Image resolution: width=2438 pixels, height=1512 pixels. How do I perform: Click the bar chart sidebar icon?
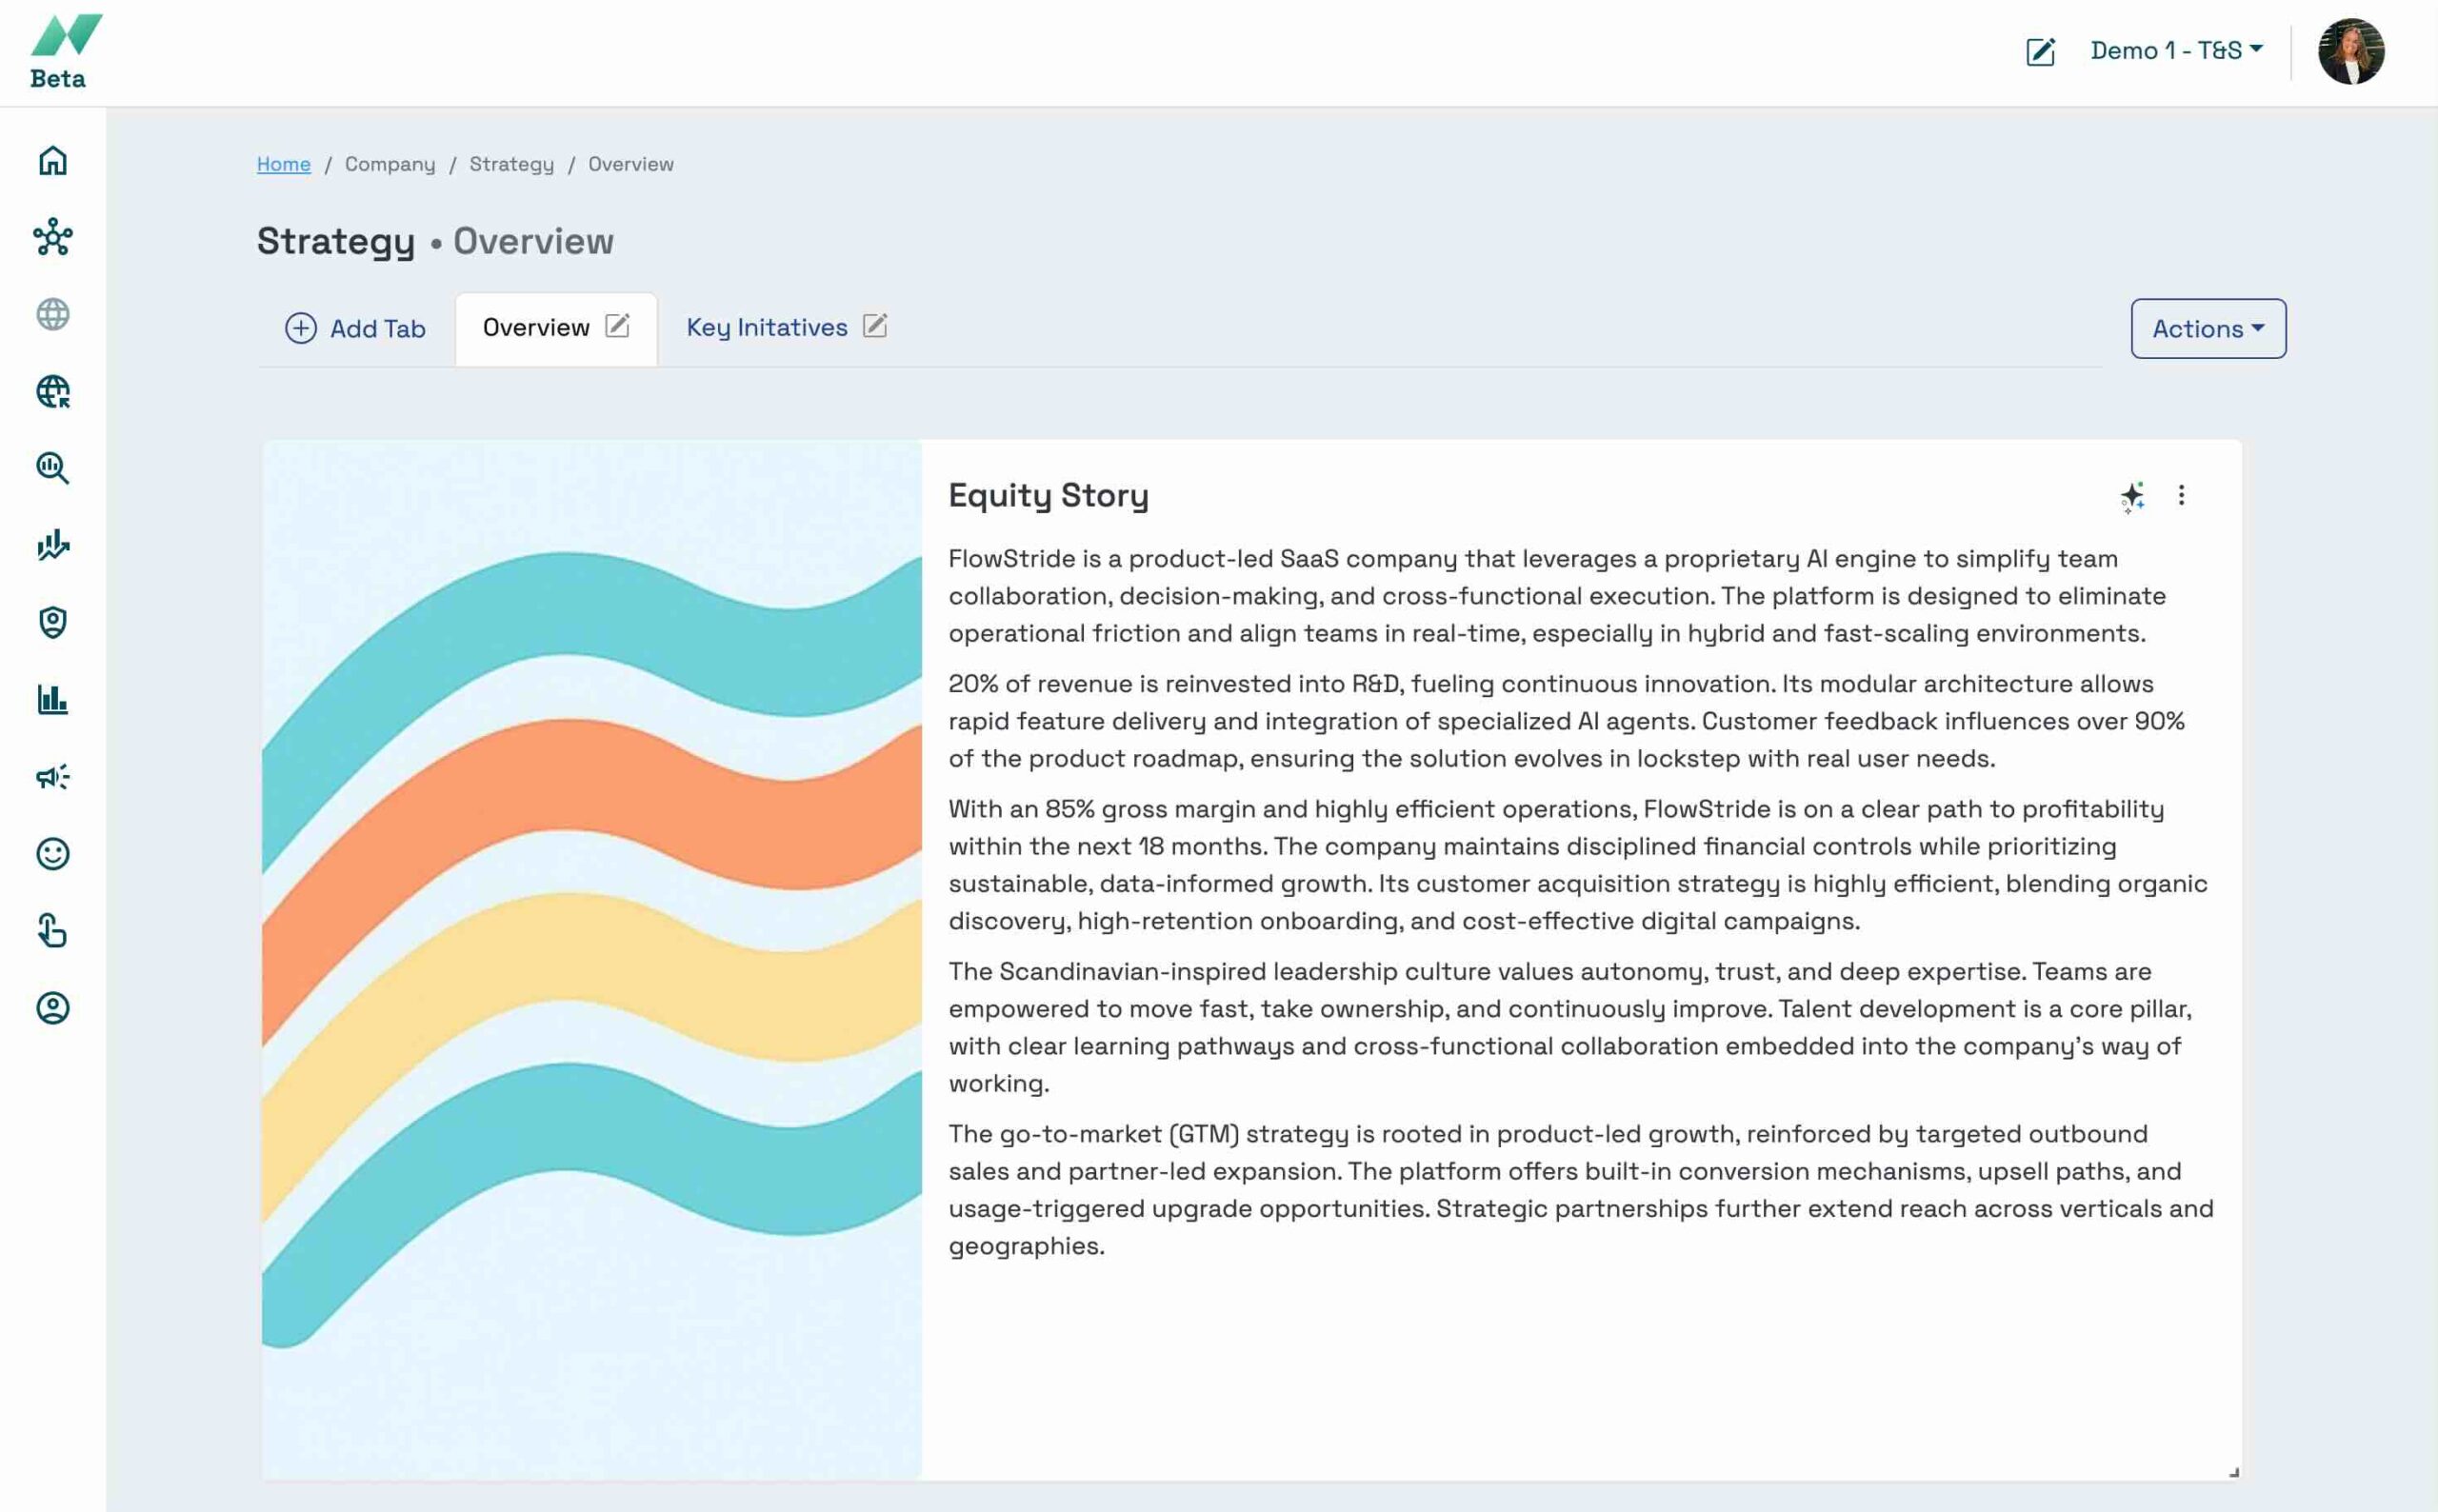coord(53,699)
